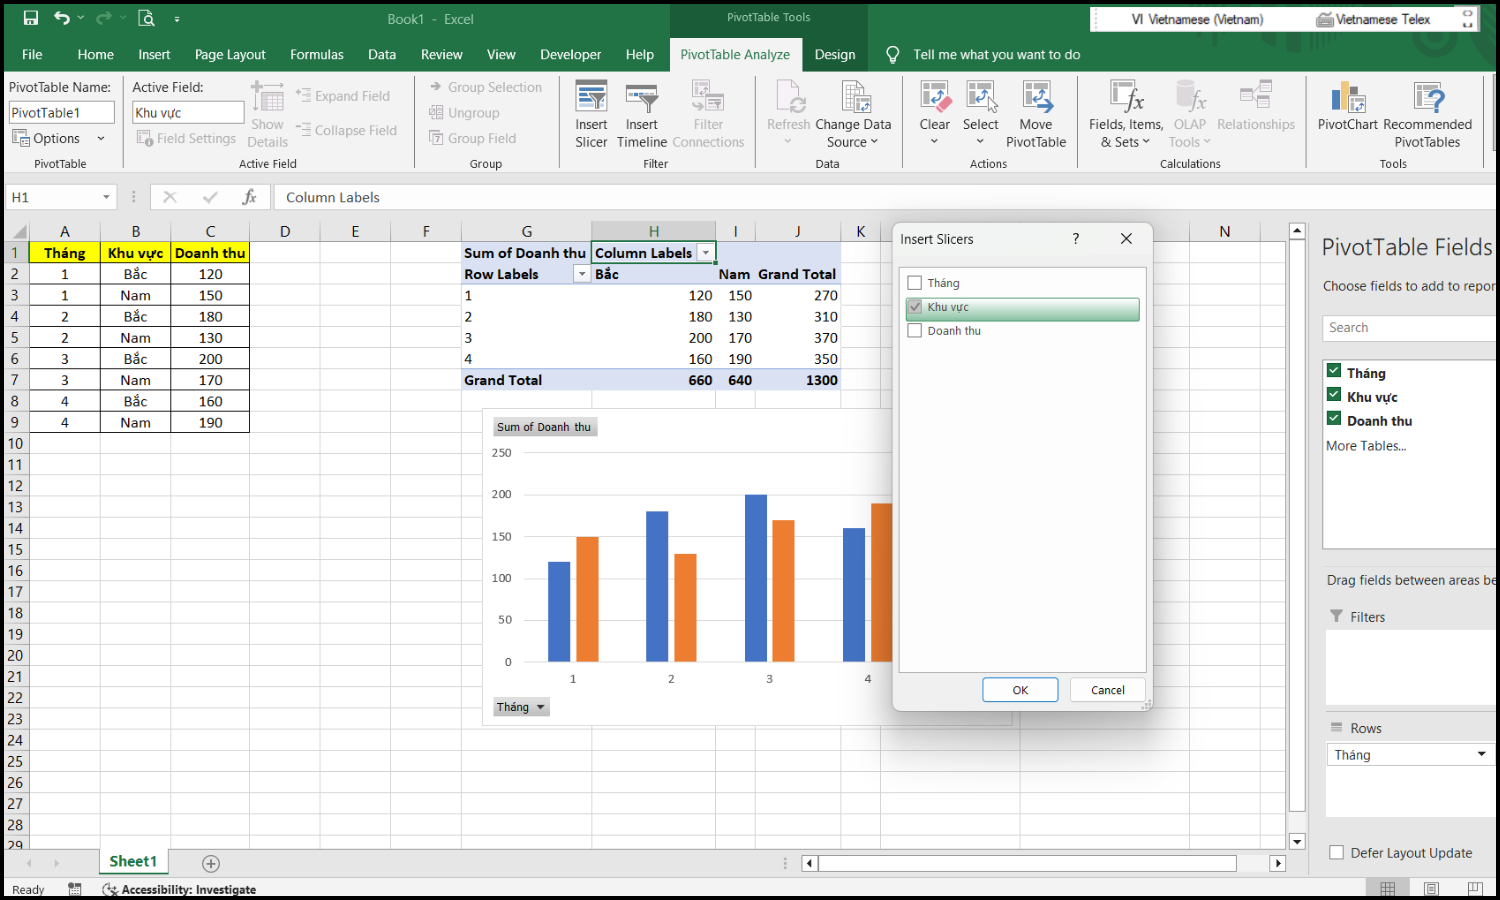Viewport: 1500px width, 900px height.
Task: Click the Move PivotTable icon
Action: [x=1036, y=112]
